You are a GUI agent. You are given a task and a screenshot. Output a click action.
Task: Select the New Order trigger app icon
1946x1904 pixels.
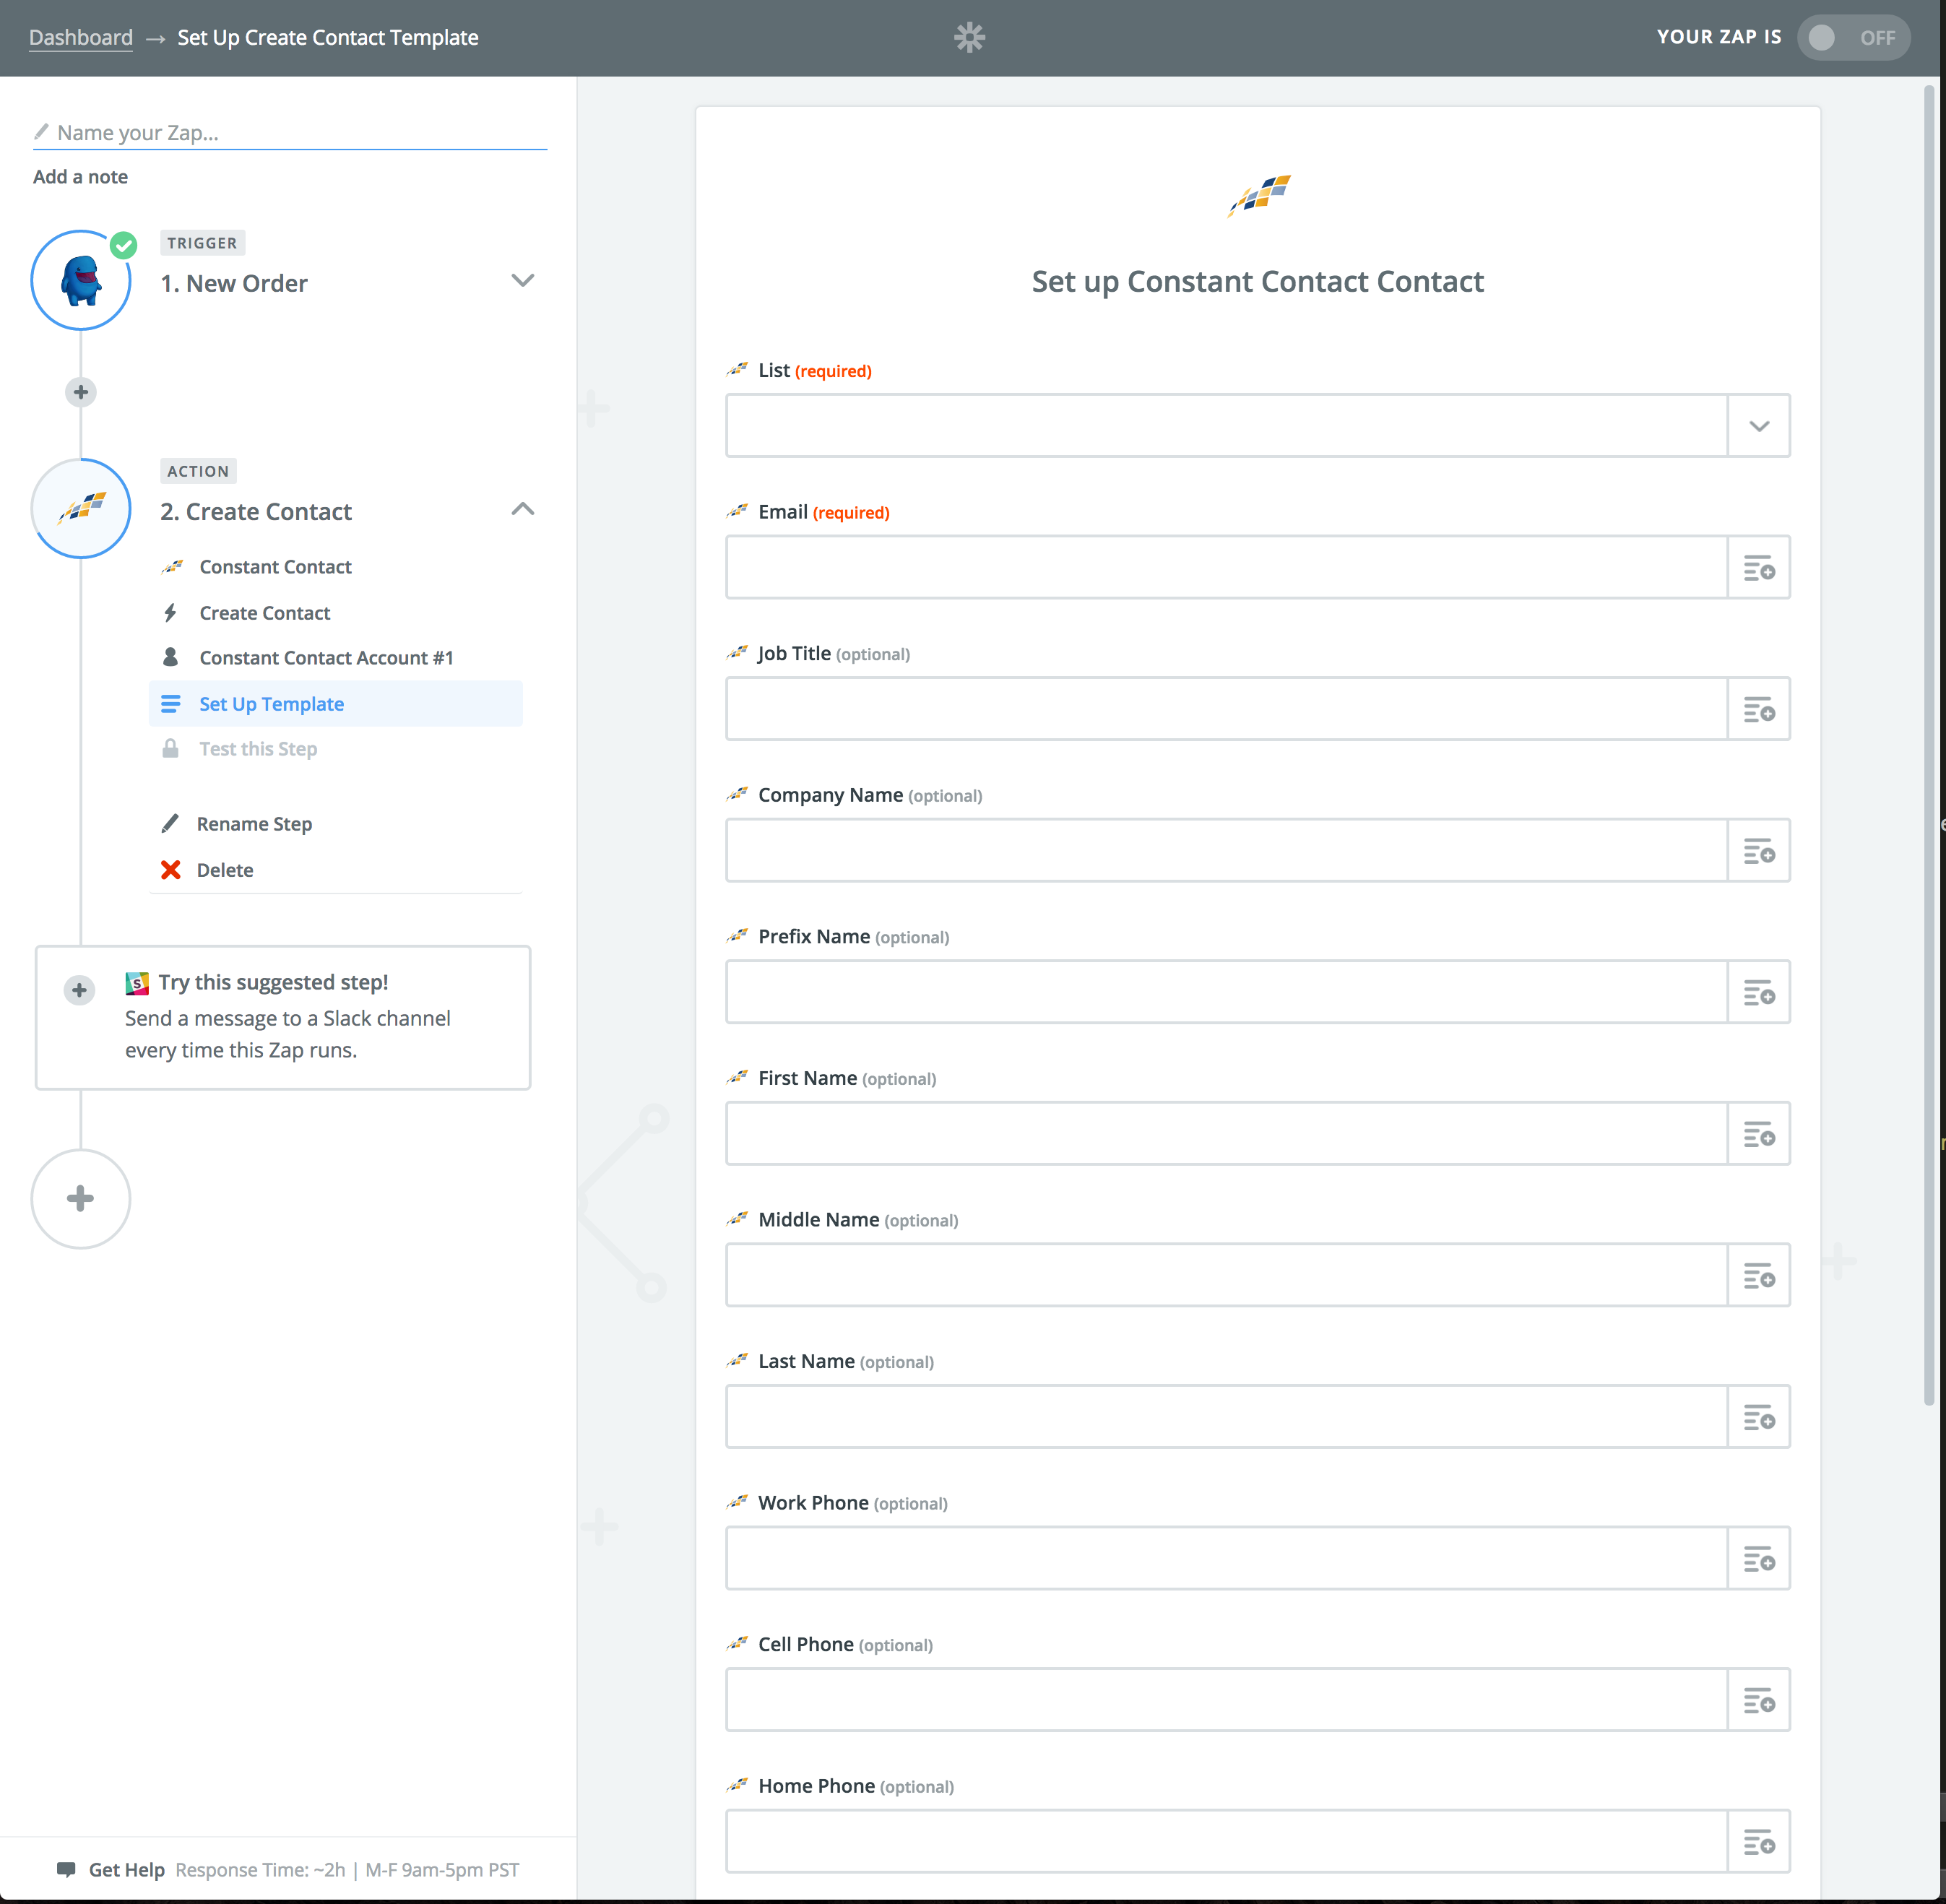[81, 280]
